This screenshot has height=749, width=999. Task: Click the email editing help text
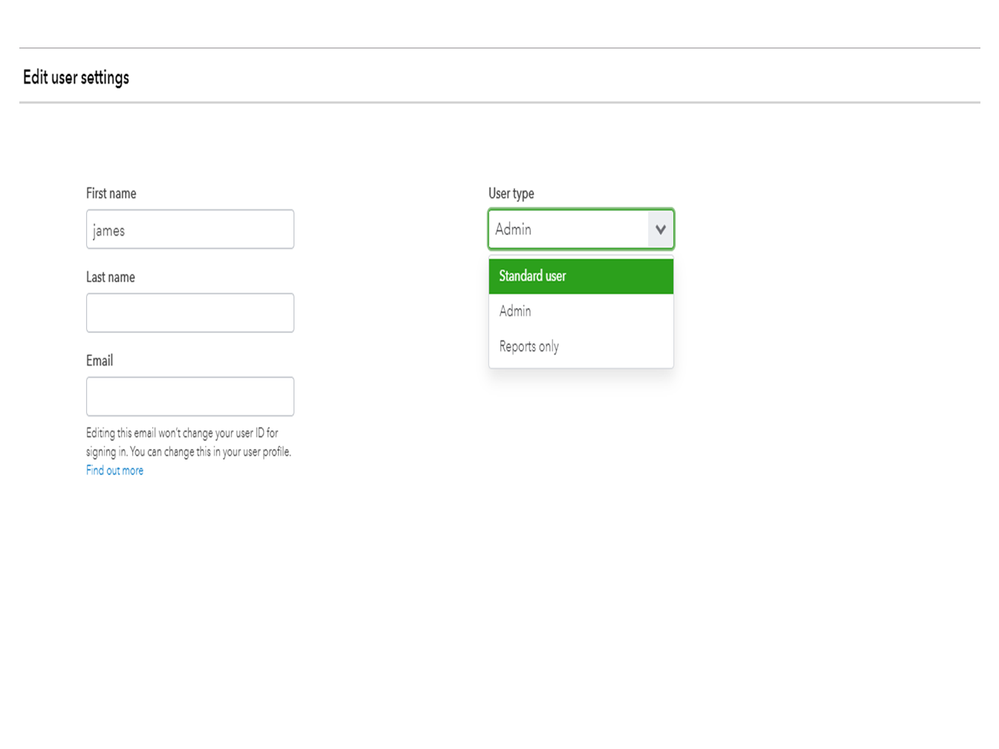188,442
